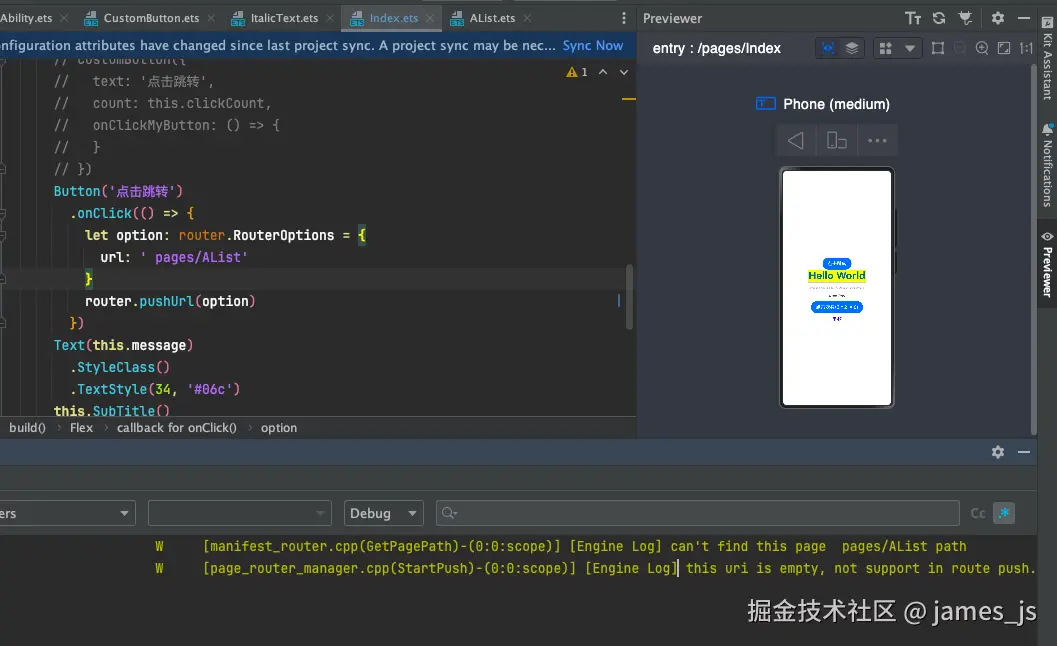Viewport: 1057px width, 646px height.
Task: Click the yellow warning marker in the editor stripe
Action: pos(628,99)
